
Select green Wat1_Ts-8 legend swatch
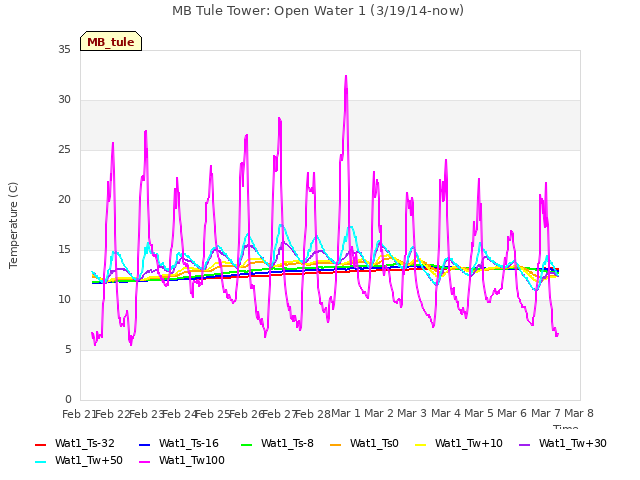click(x=247, y=444)
